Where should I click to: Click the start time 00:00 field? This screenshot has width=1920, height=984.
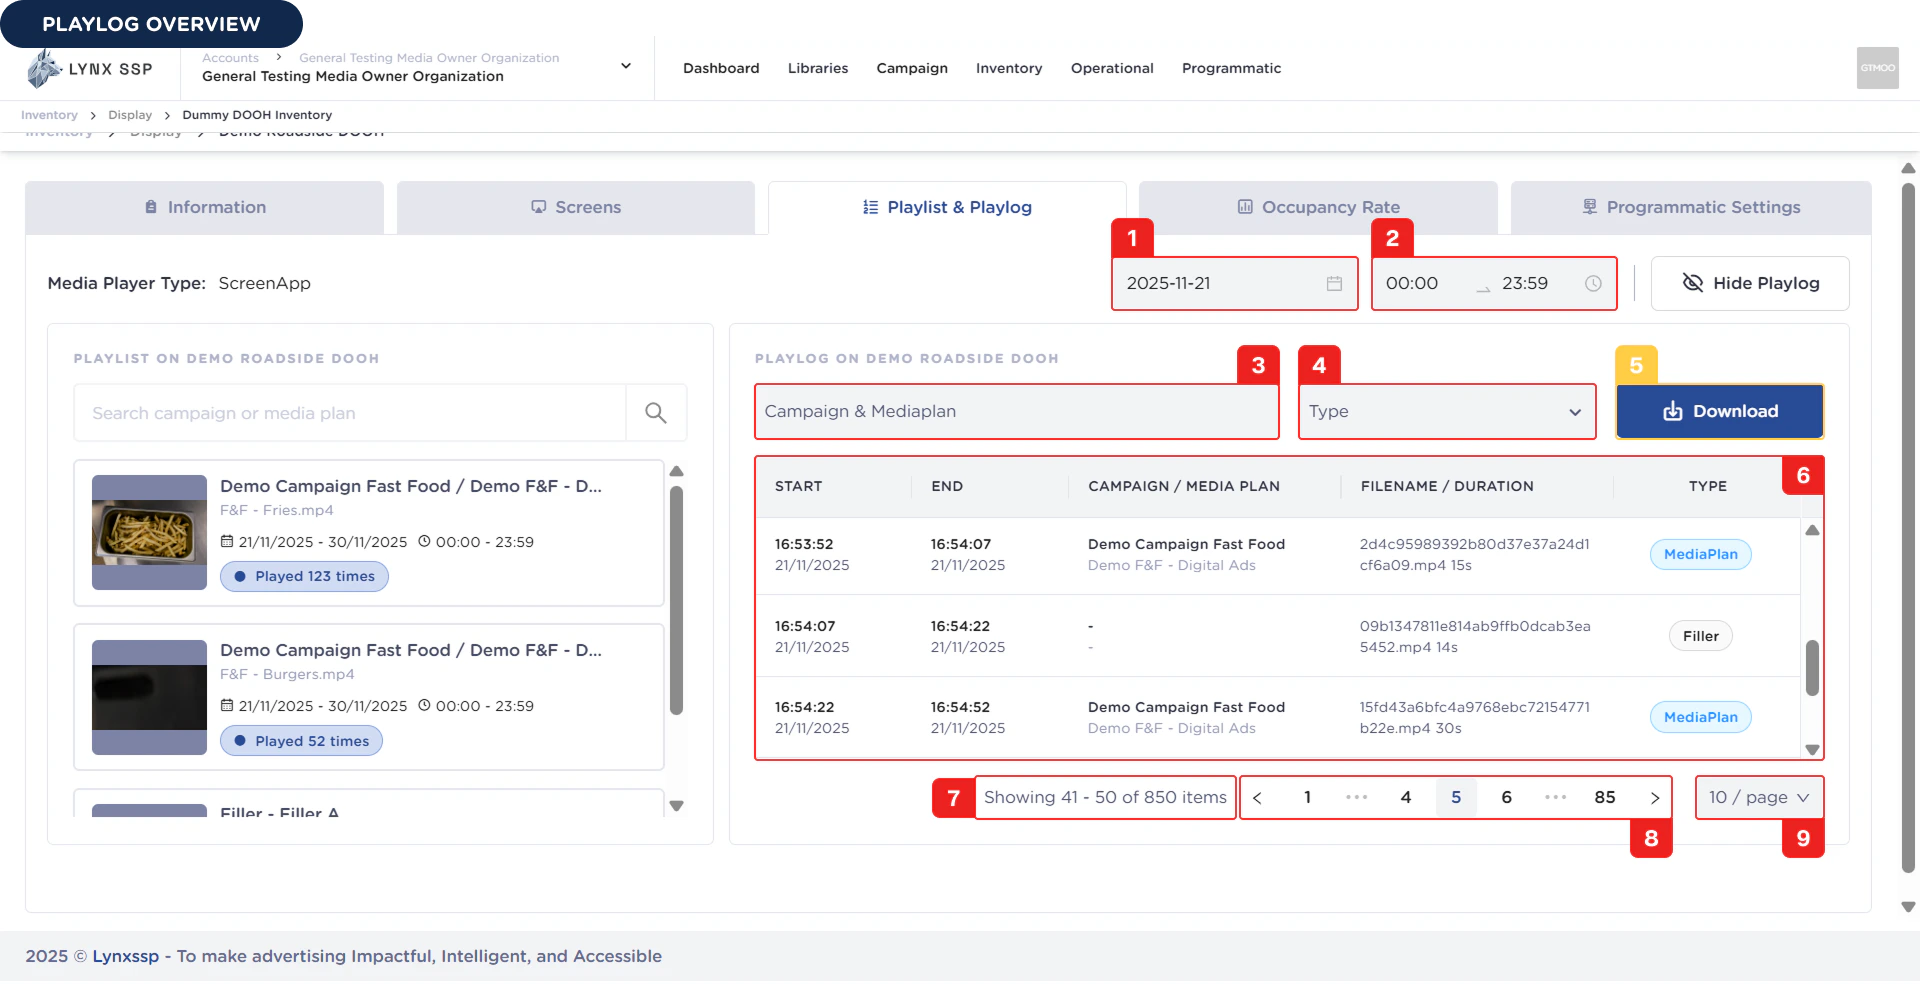1412,284
